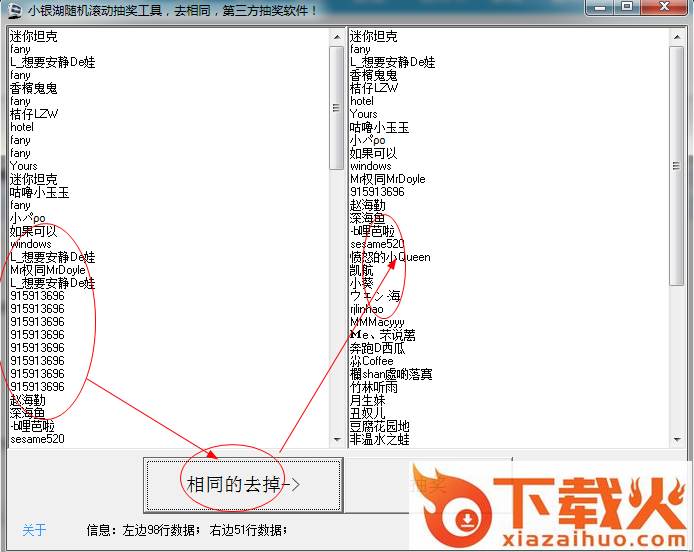
Task: Close the lottery tool window
Action: (663, 7)
